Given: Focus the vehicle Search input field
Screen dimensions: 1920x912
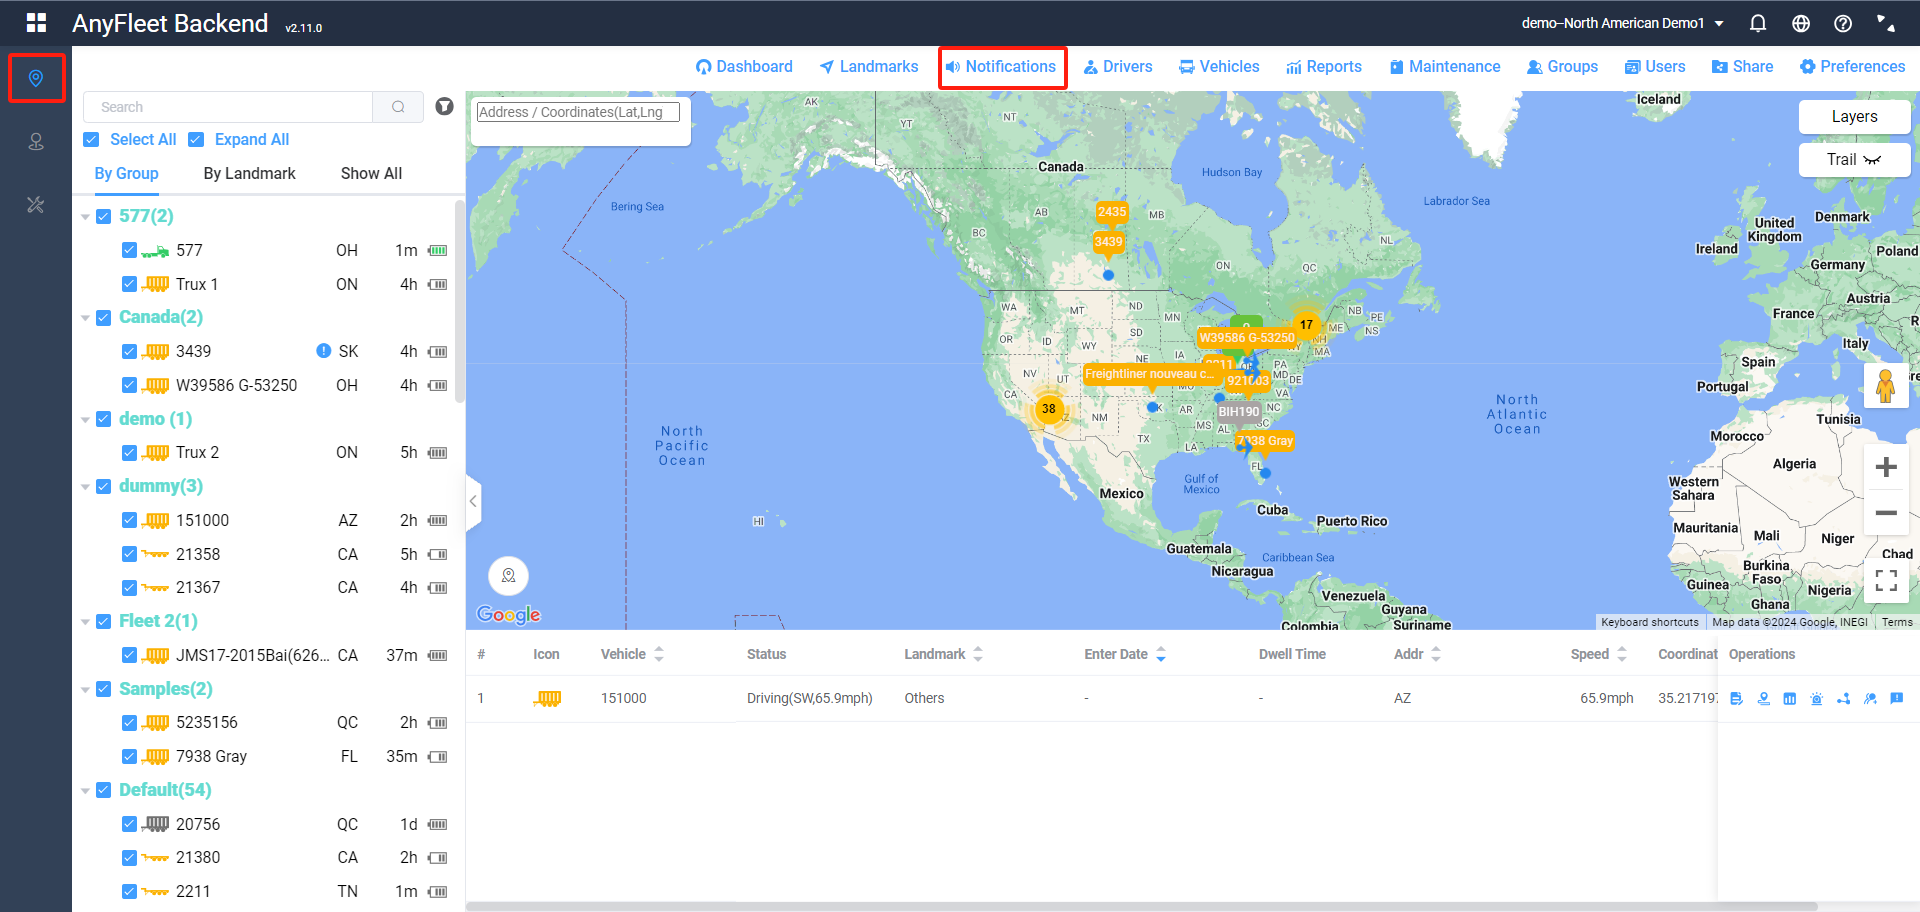Looking at the screenshot, I should 227,107.
